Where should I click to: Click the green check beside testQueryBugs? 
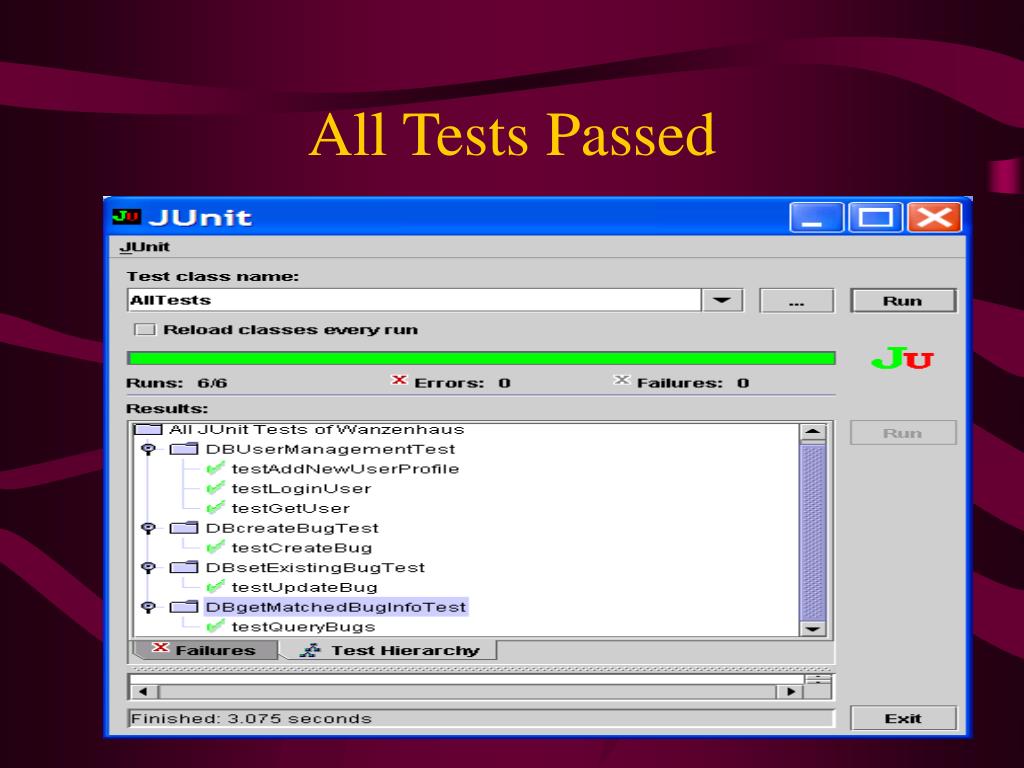(215, 626)
